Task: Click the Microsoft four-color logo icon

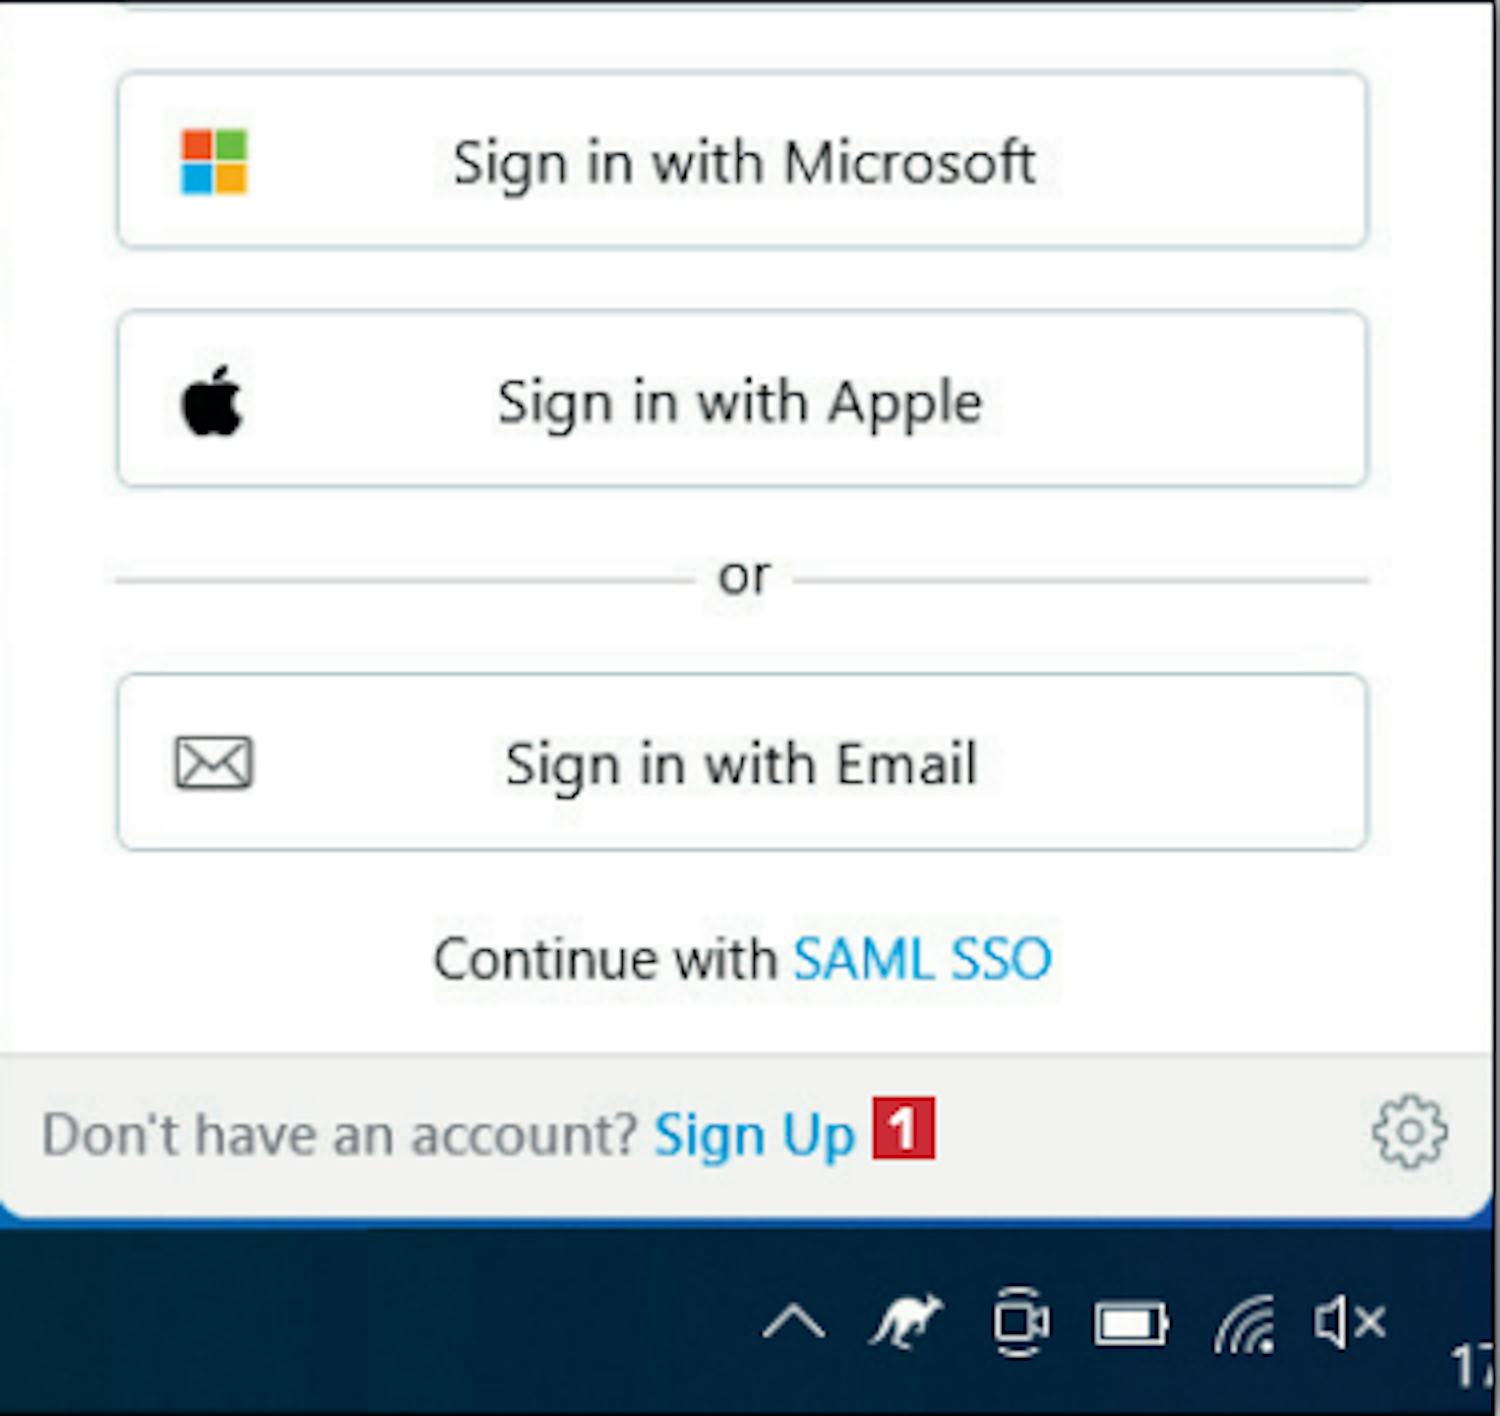Action: coord(214,162)
